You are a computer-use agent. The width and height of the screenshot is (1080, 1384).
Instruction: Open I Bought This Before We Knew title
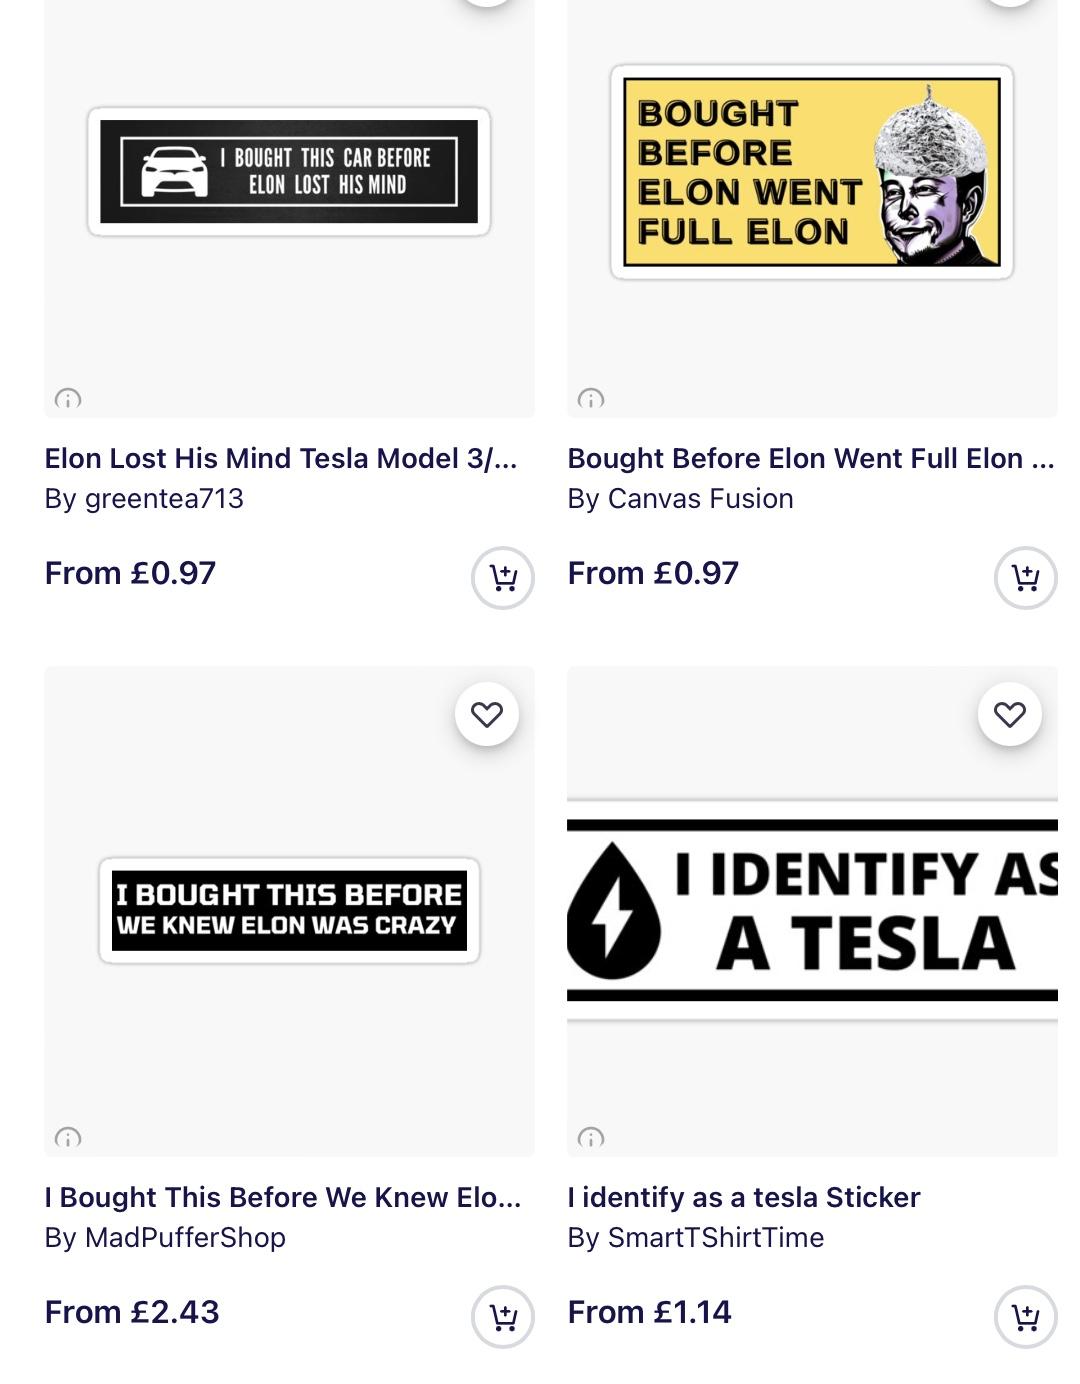point(283,1197)
